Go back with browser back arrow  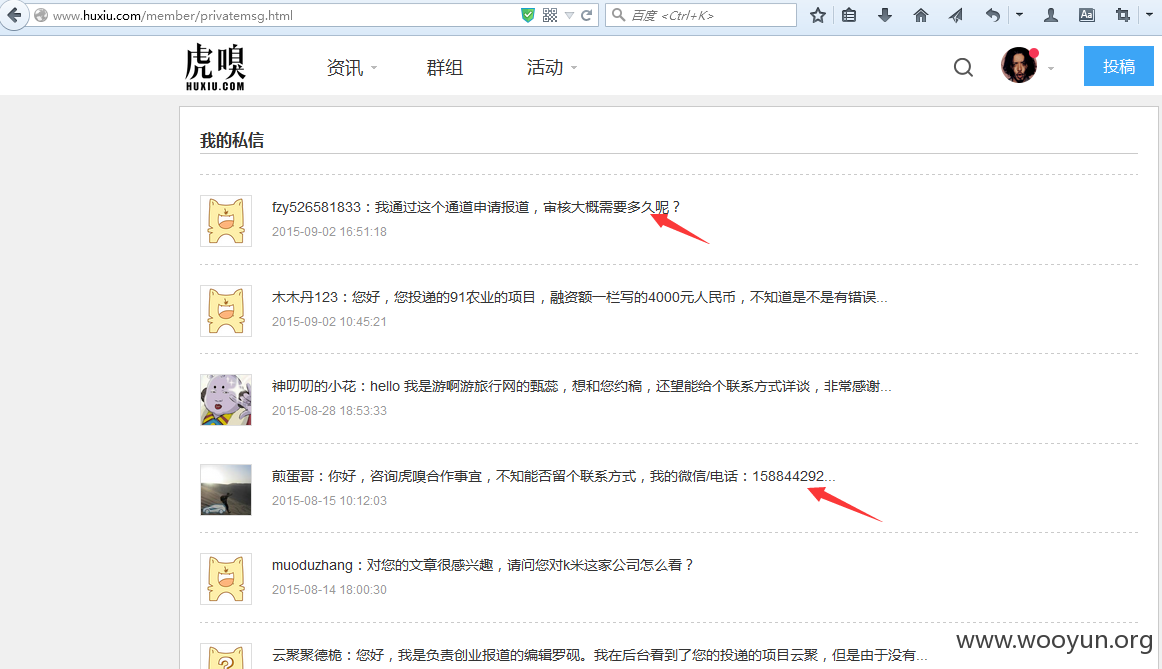13,15
